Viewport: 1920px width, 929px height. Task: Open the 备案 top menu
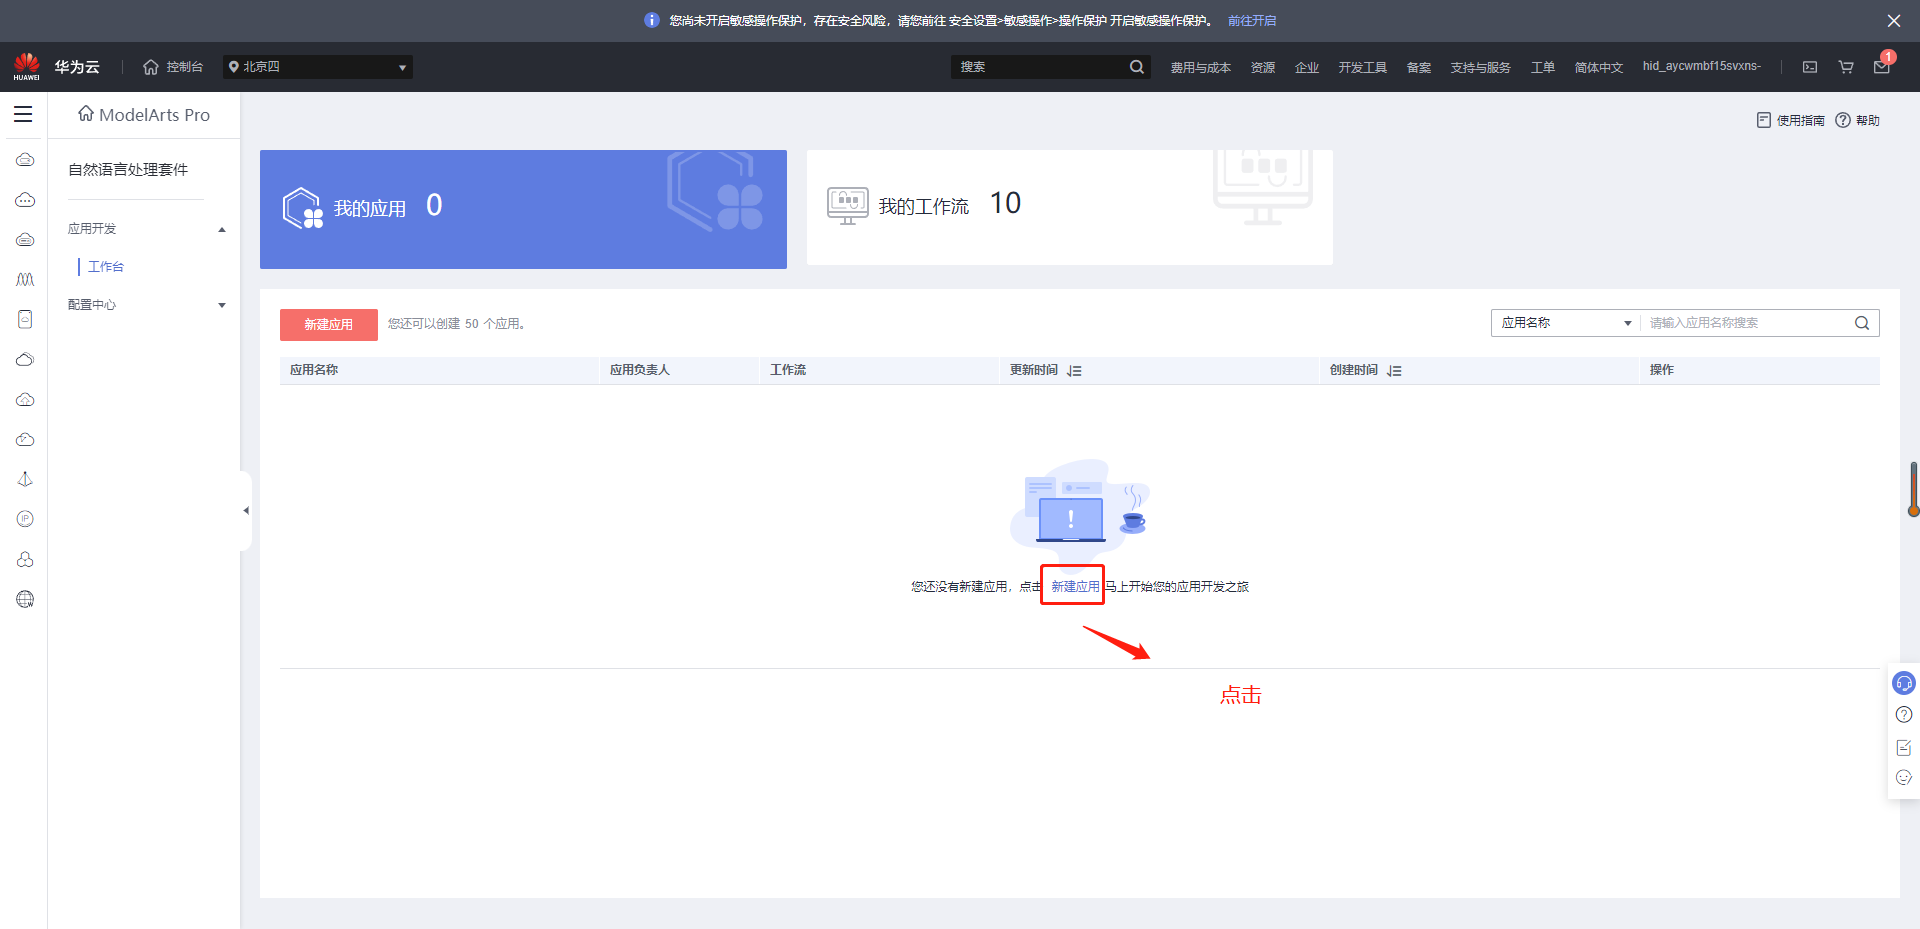pyautogui.click(x=1419, y=67)
